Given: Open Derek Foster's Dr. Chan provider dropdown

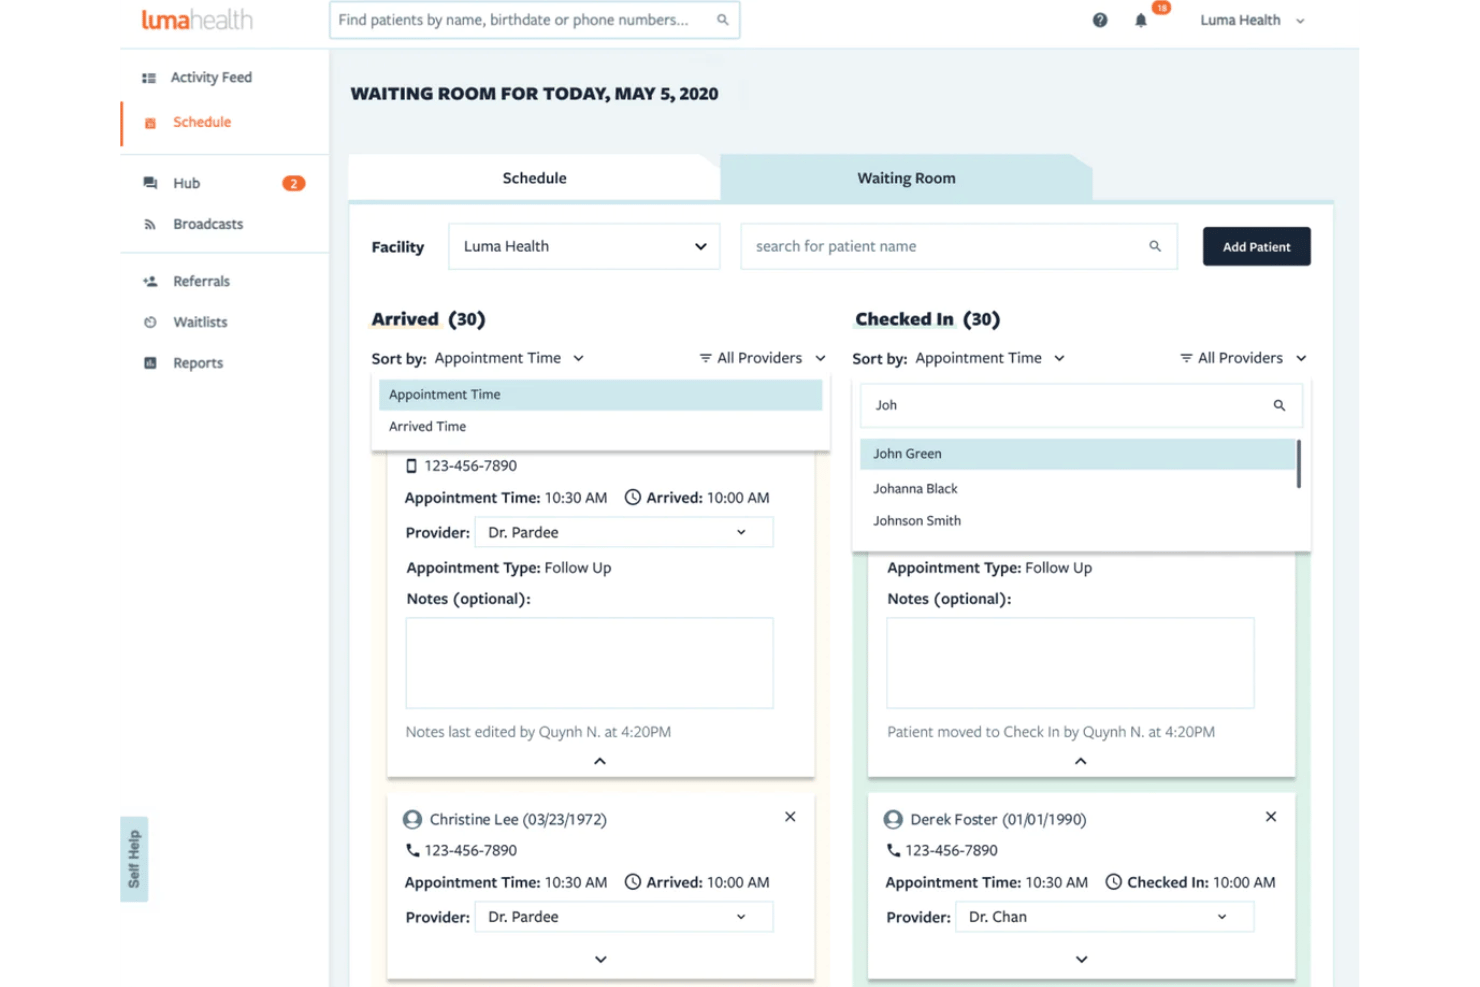Looking at the screenshot, I should [1104, 917].
